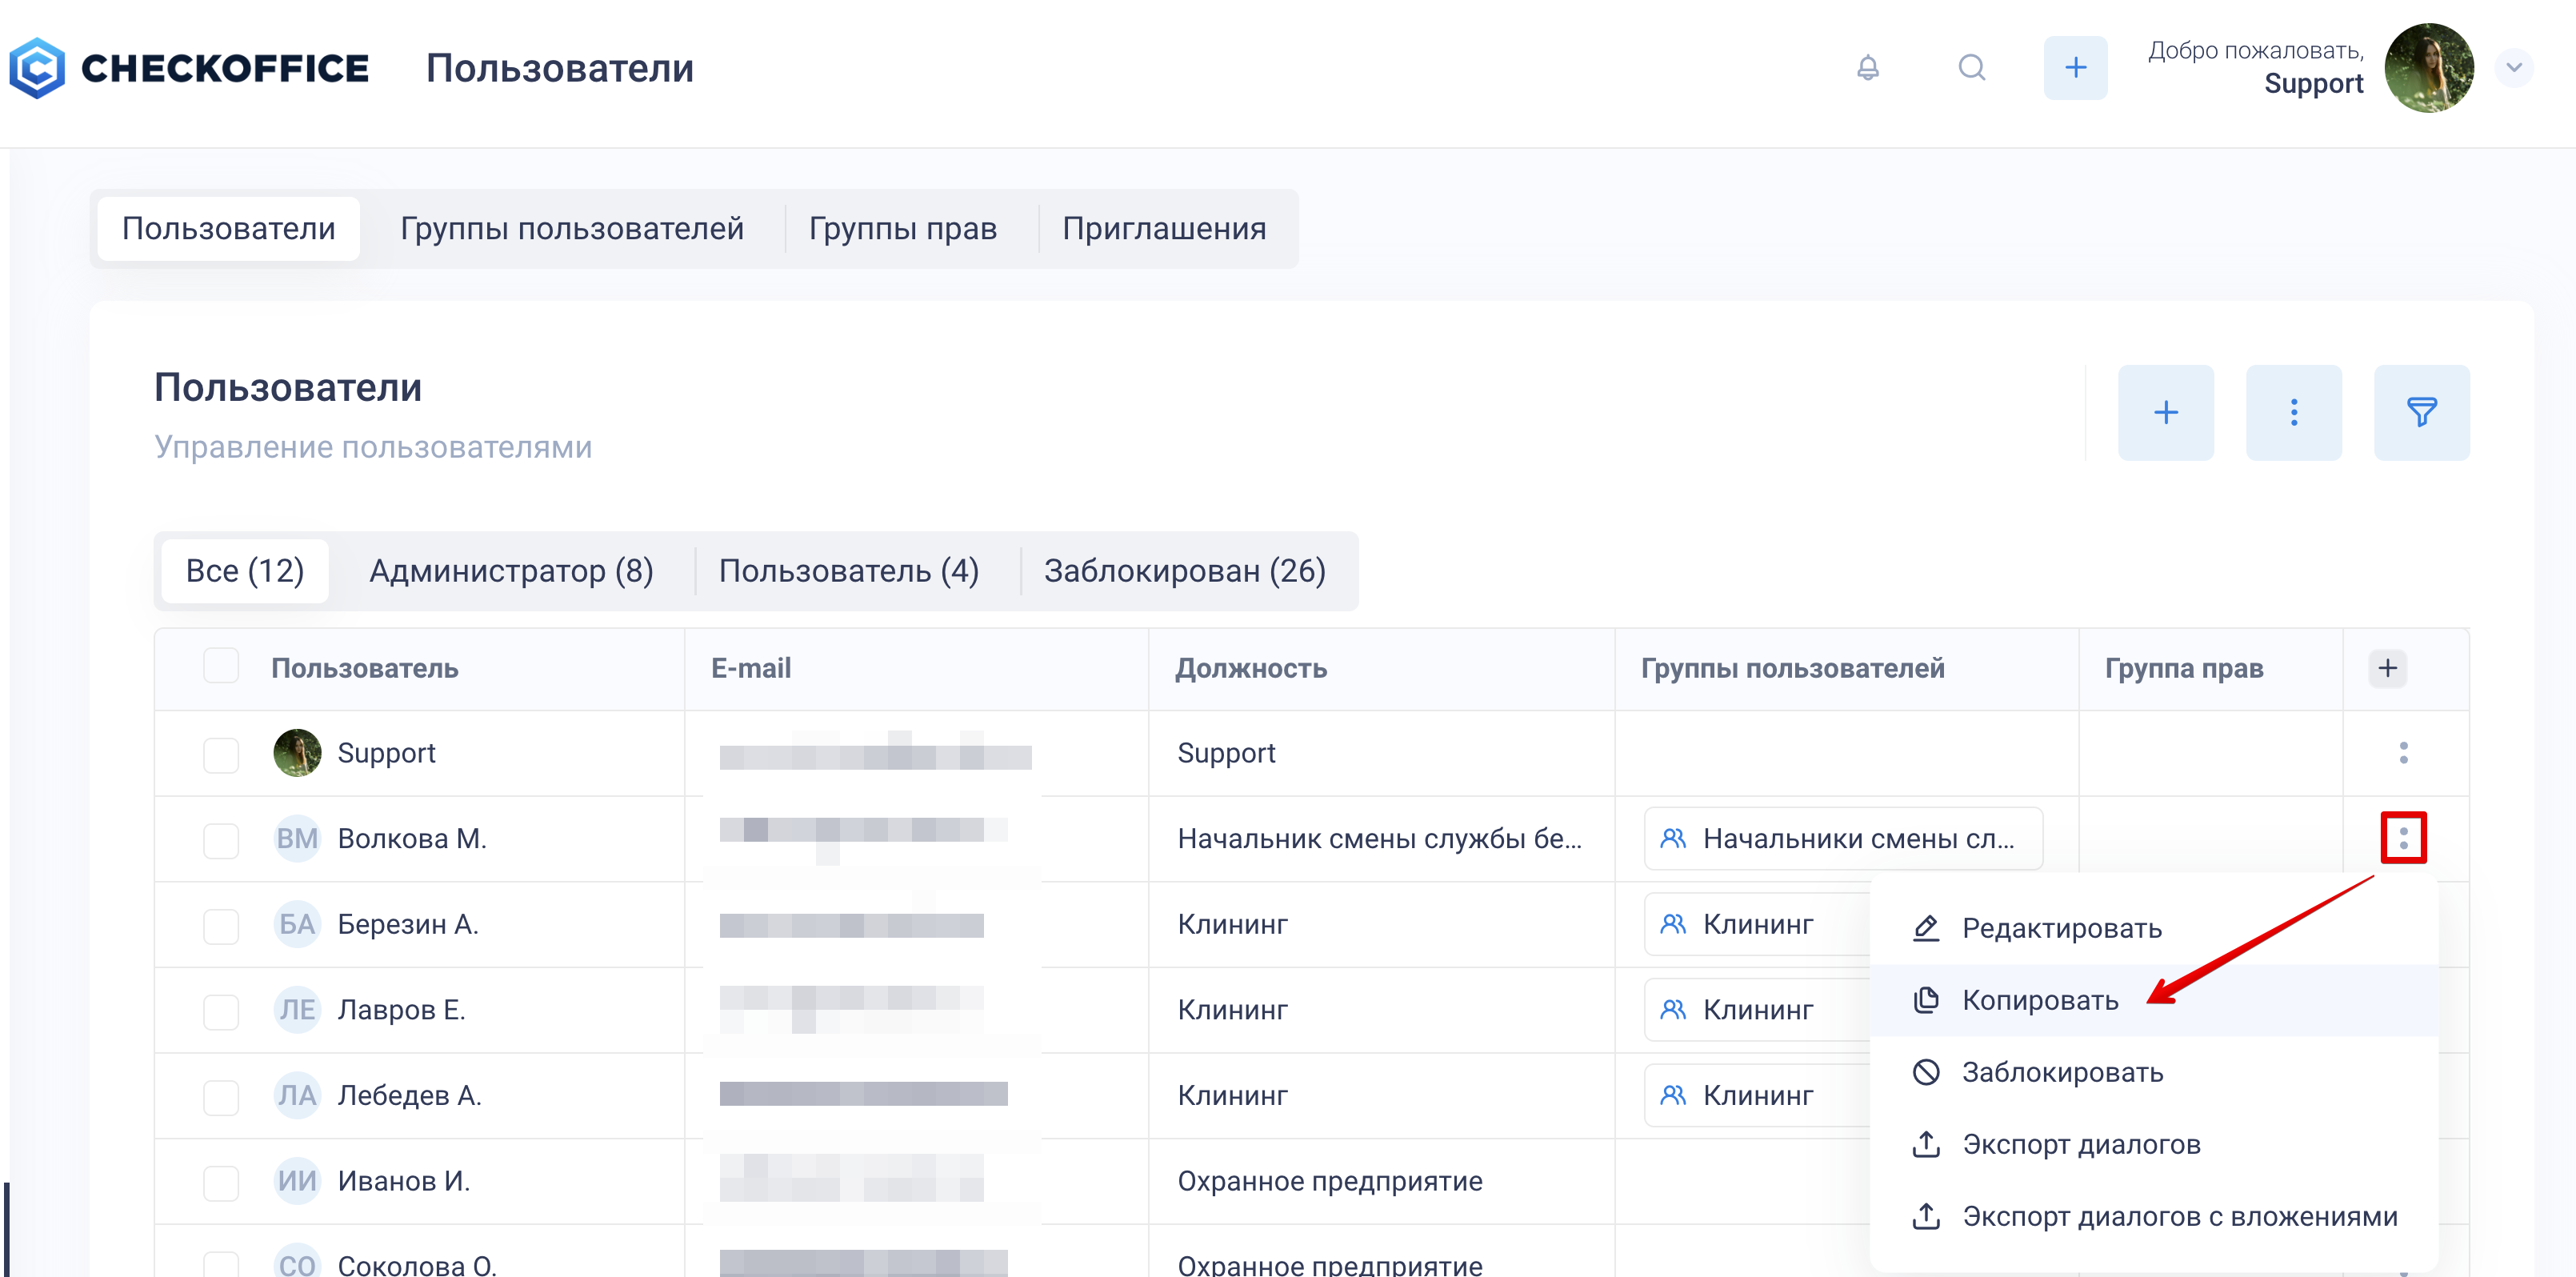Check the box for Волкова М.
Viewport: 2576px width, 1277px height.
click(x=221, y=839)
